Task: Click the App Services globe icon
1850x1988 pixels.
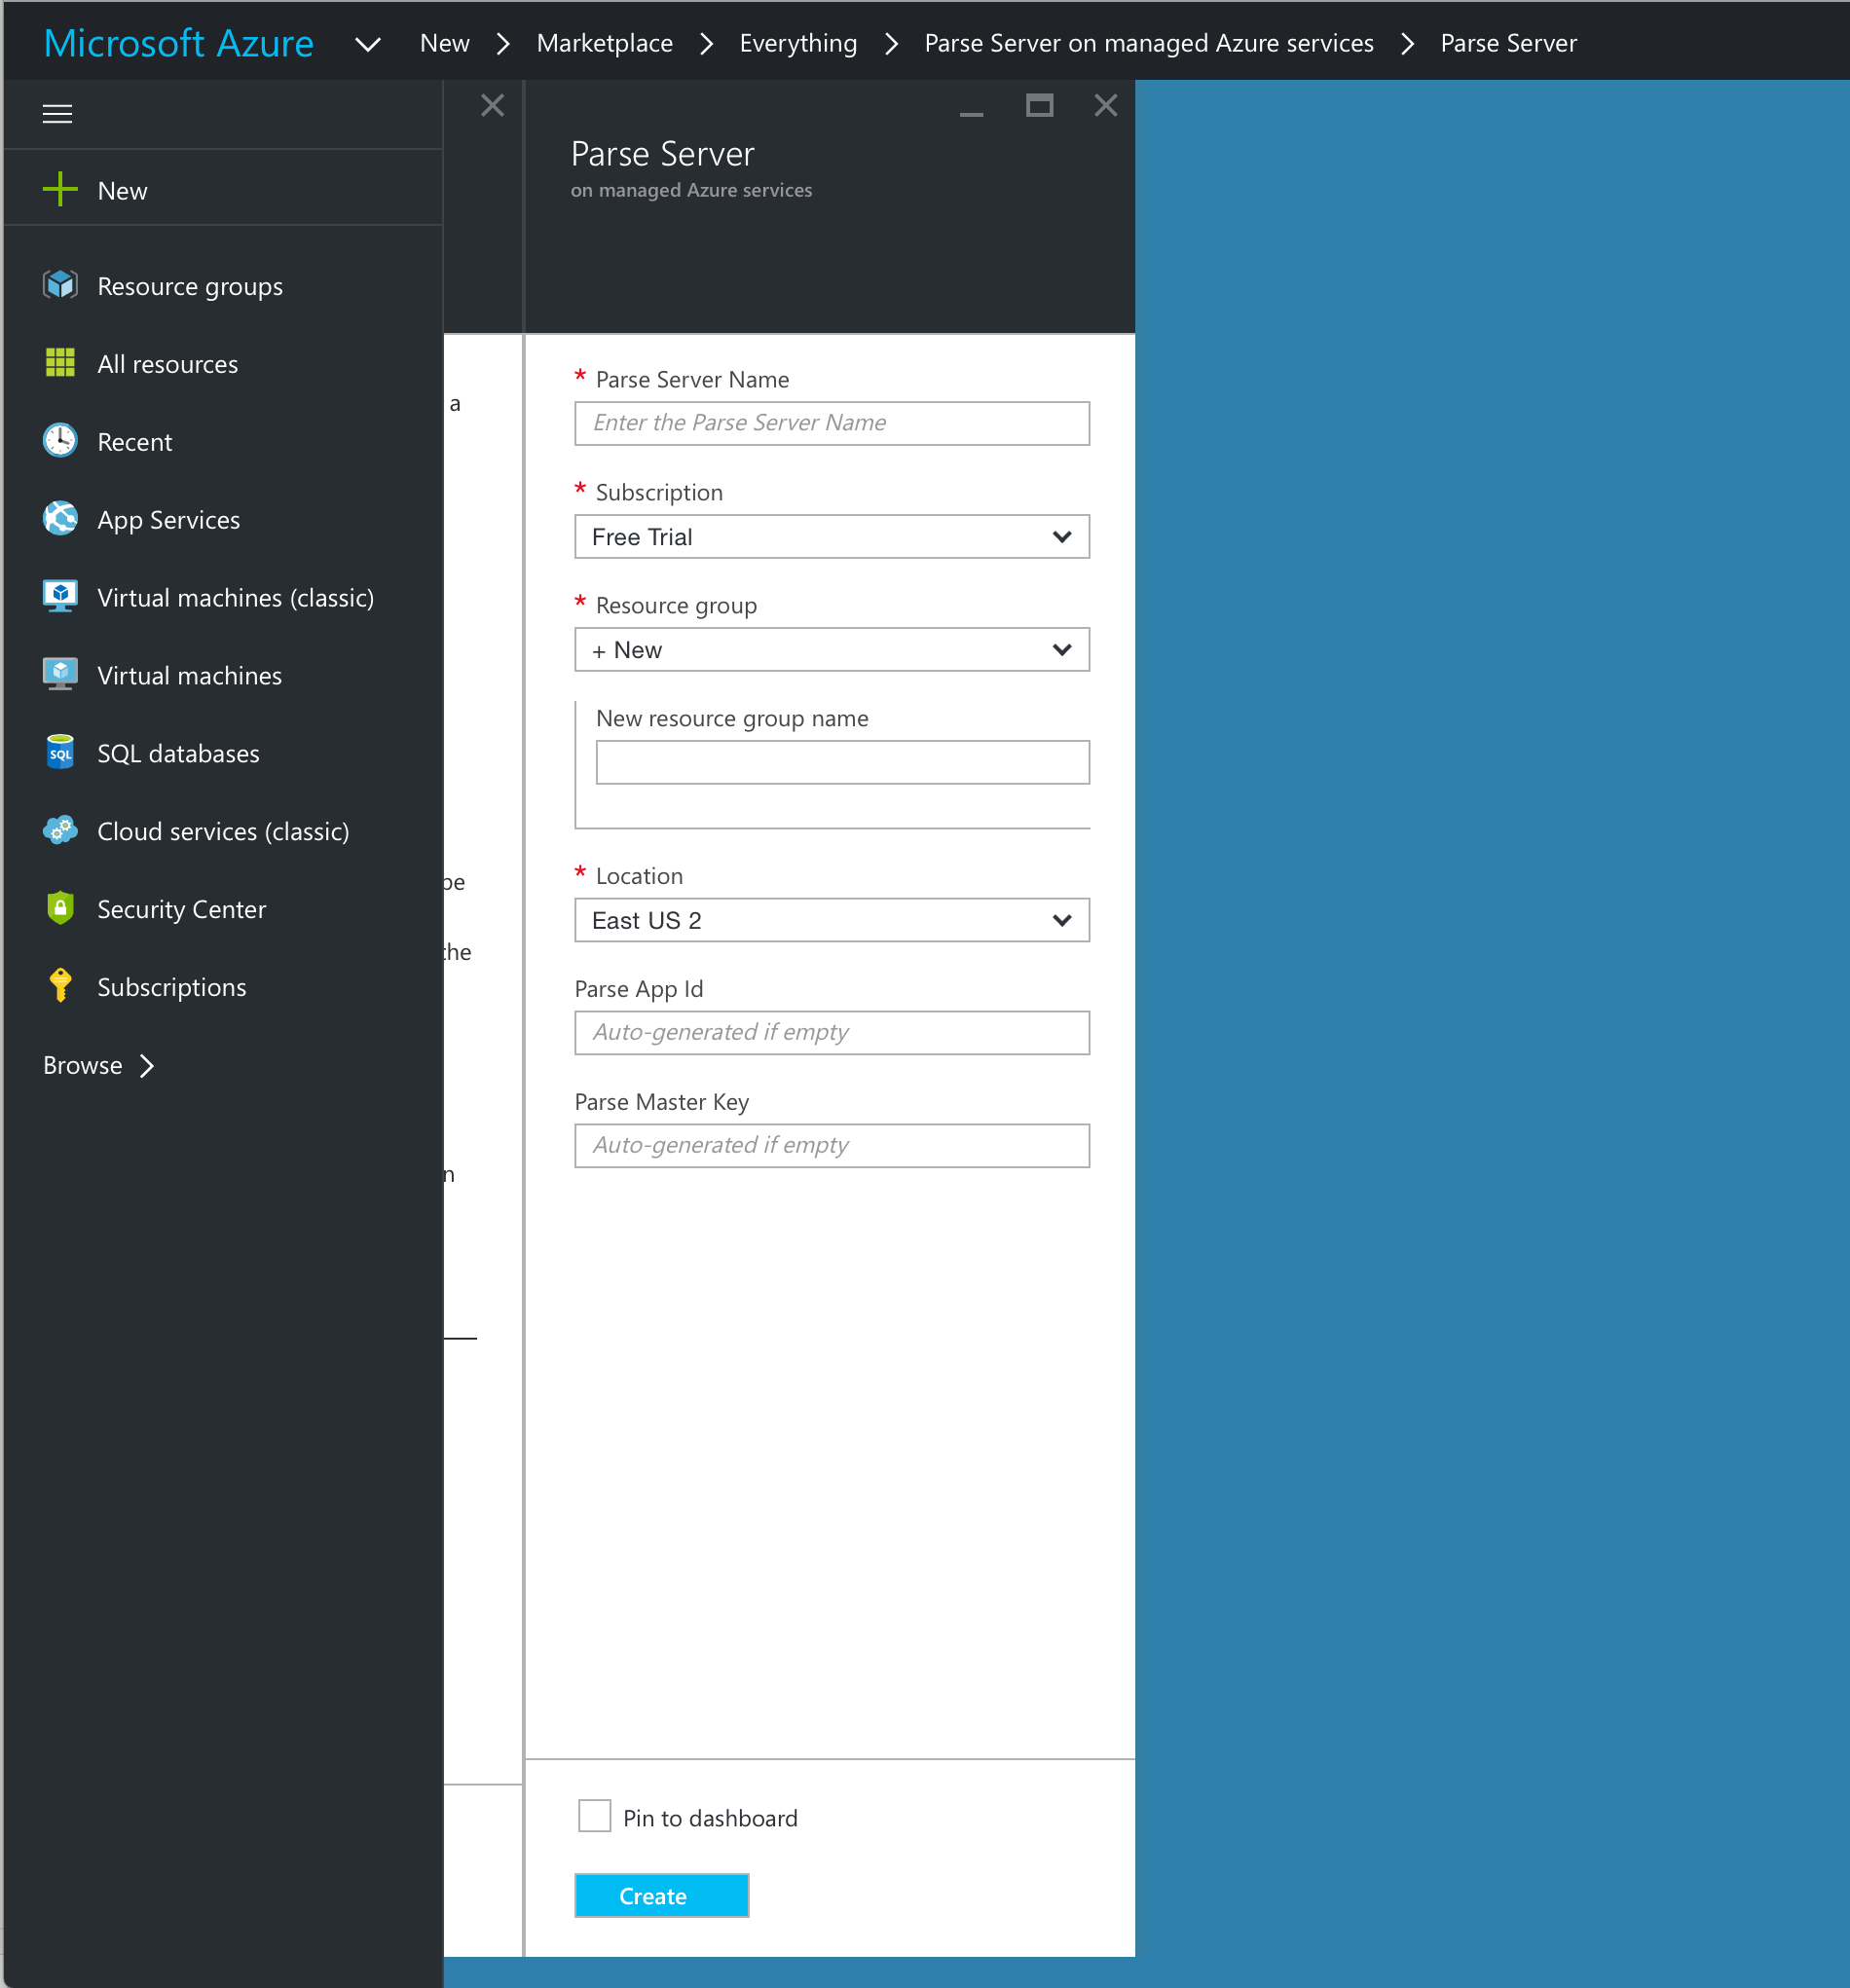Action: point(60,518)
